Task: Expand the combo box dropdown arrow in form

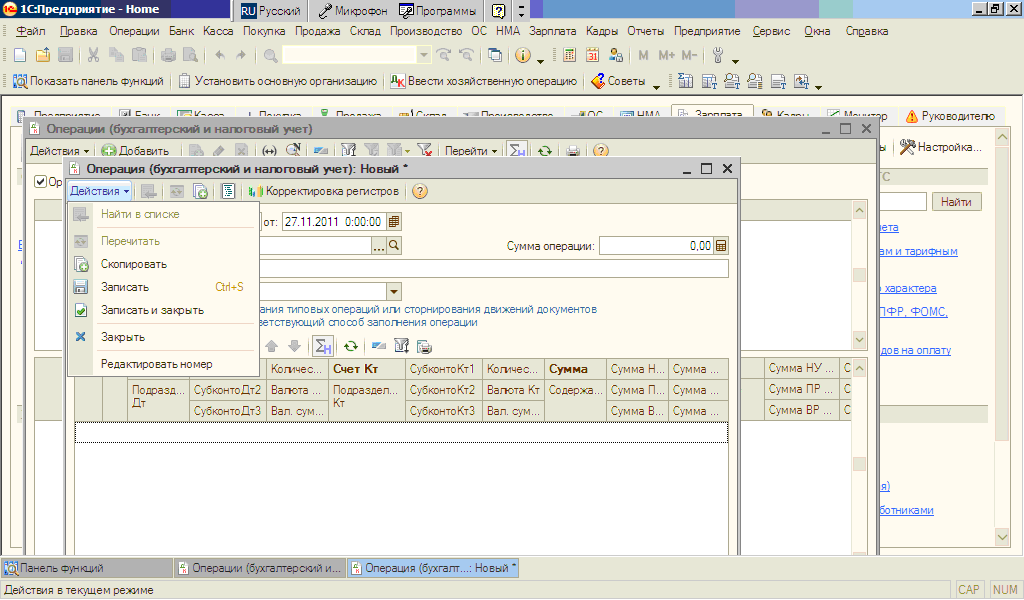Action: [x=394, y=291]
